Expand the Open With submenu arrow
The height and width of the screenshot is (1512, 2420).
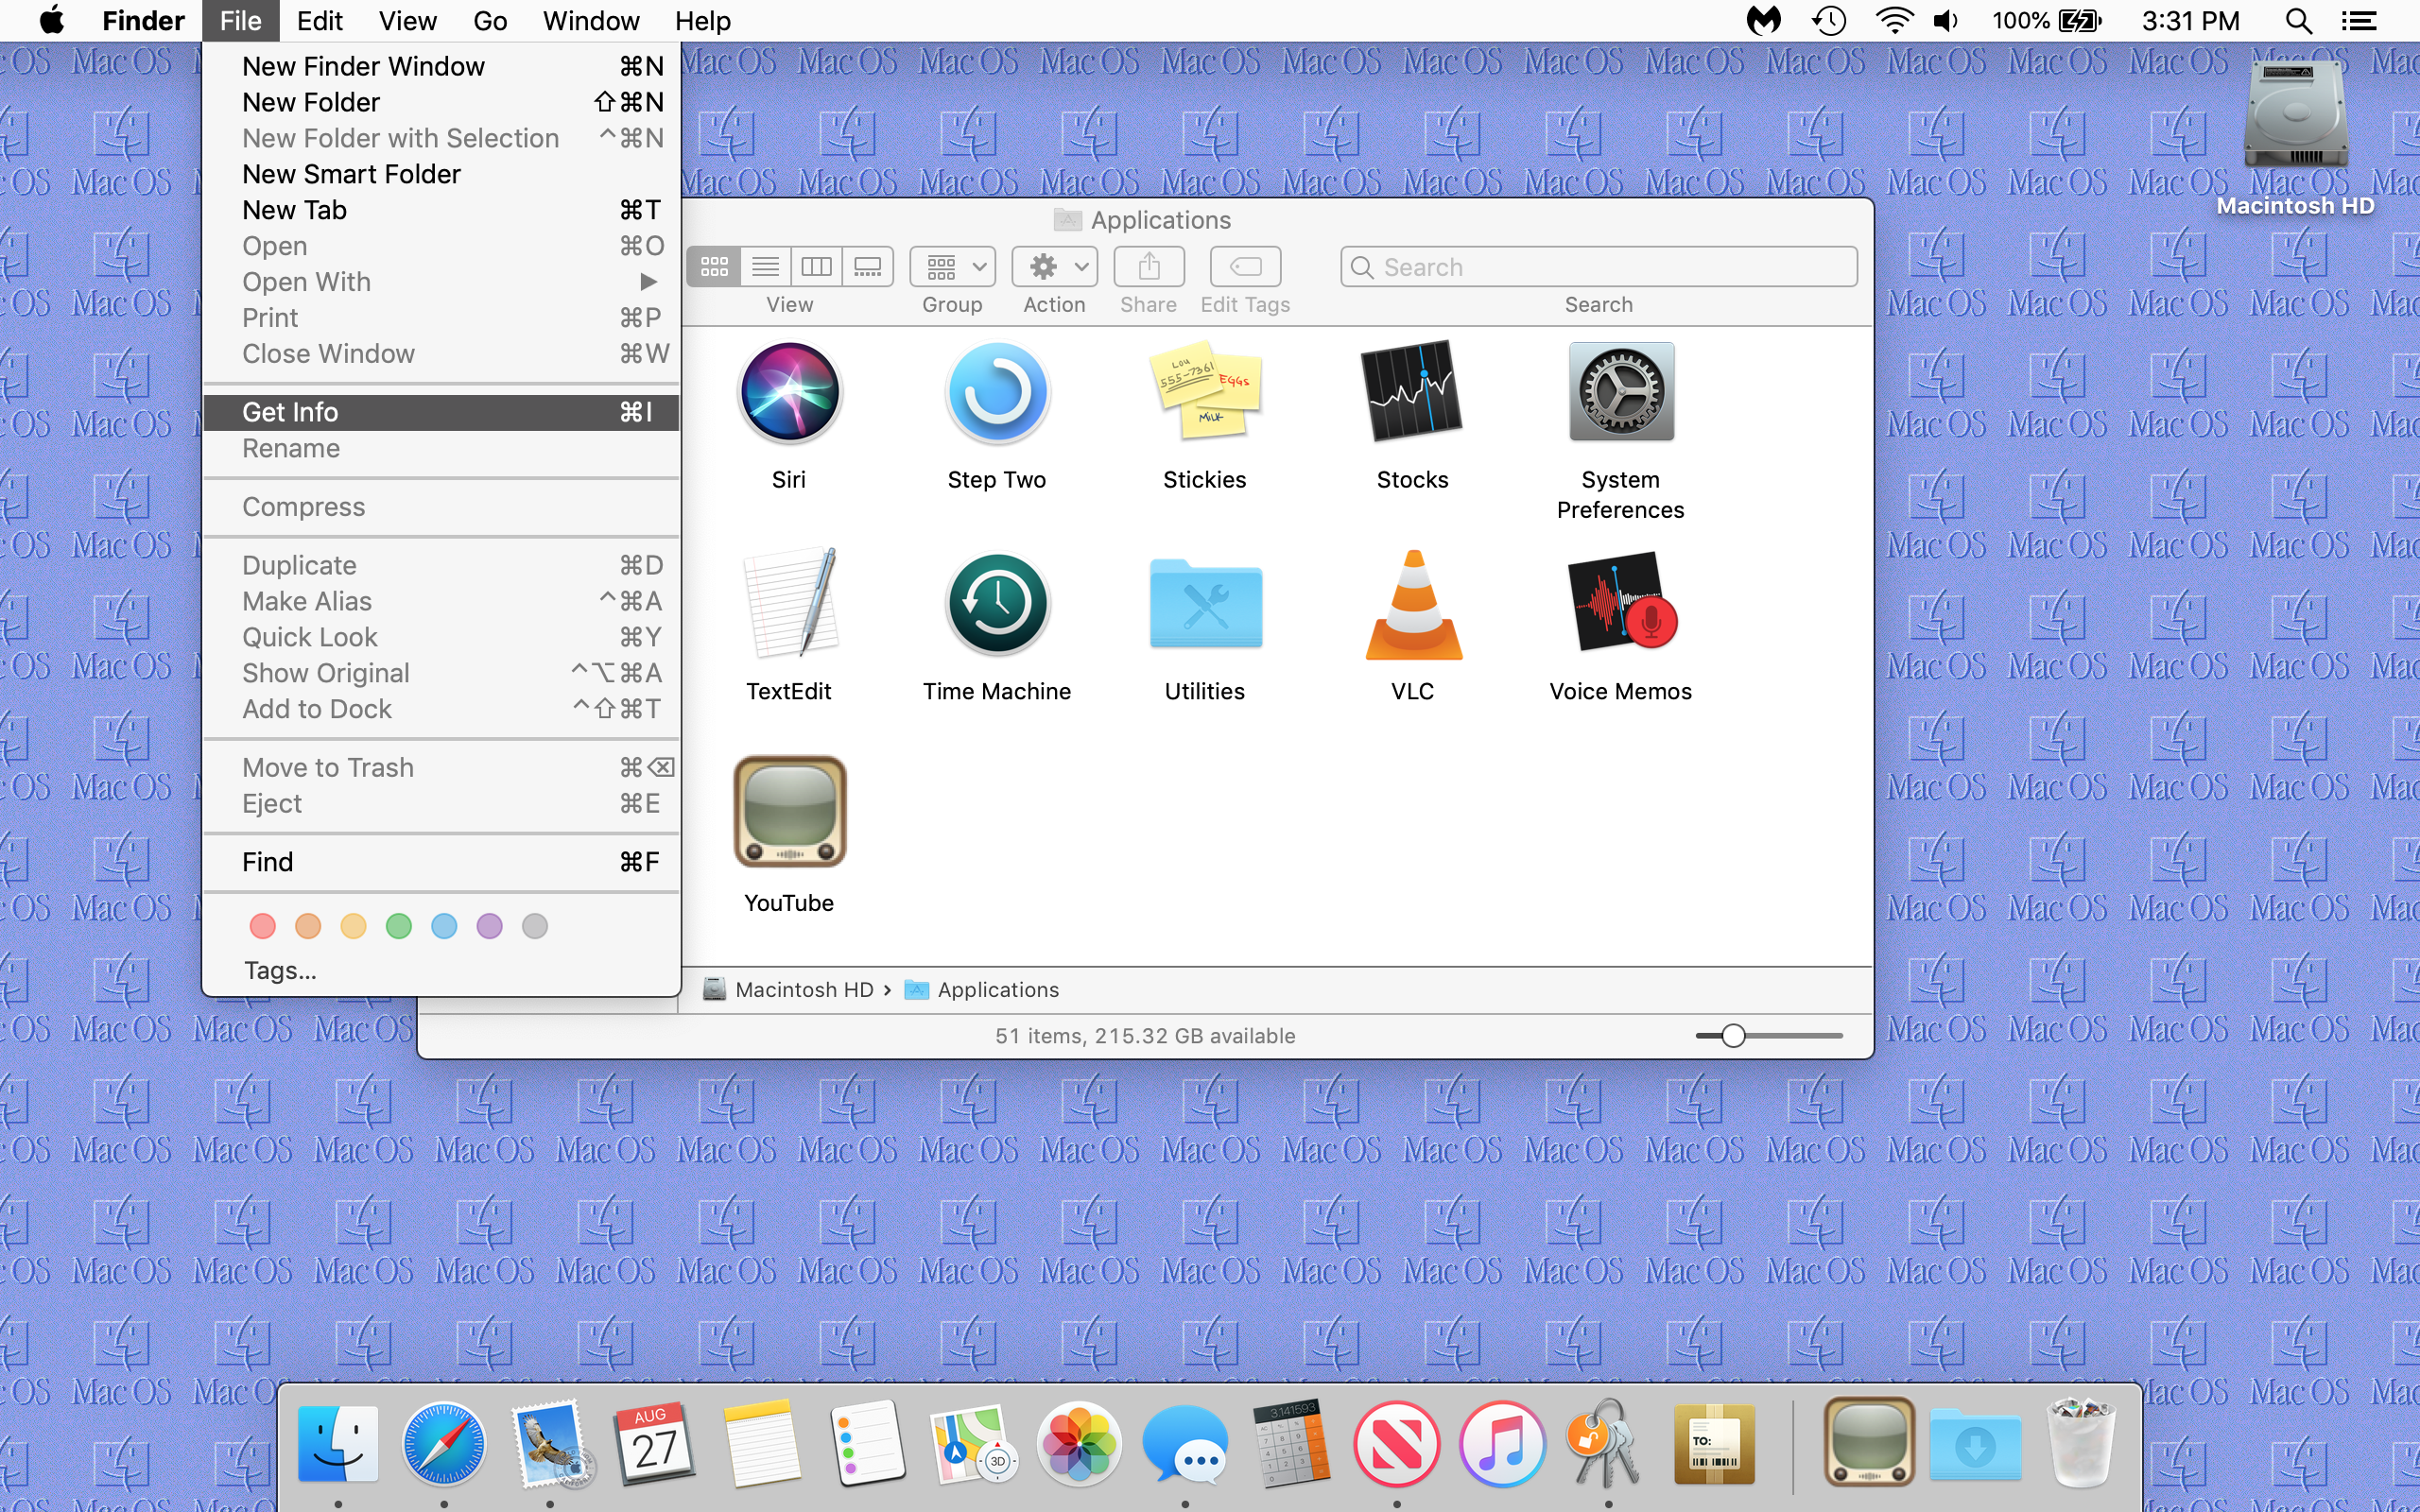648,282
